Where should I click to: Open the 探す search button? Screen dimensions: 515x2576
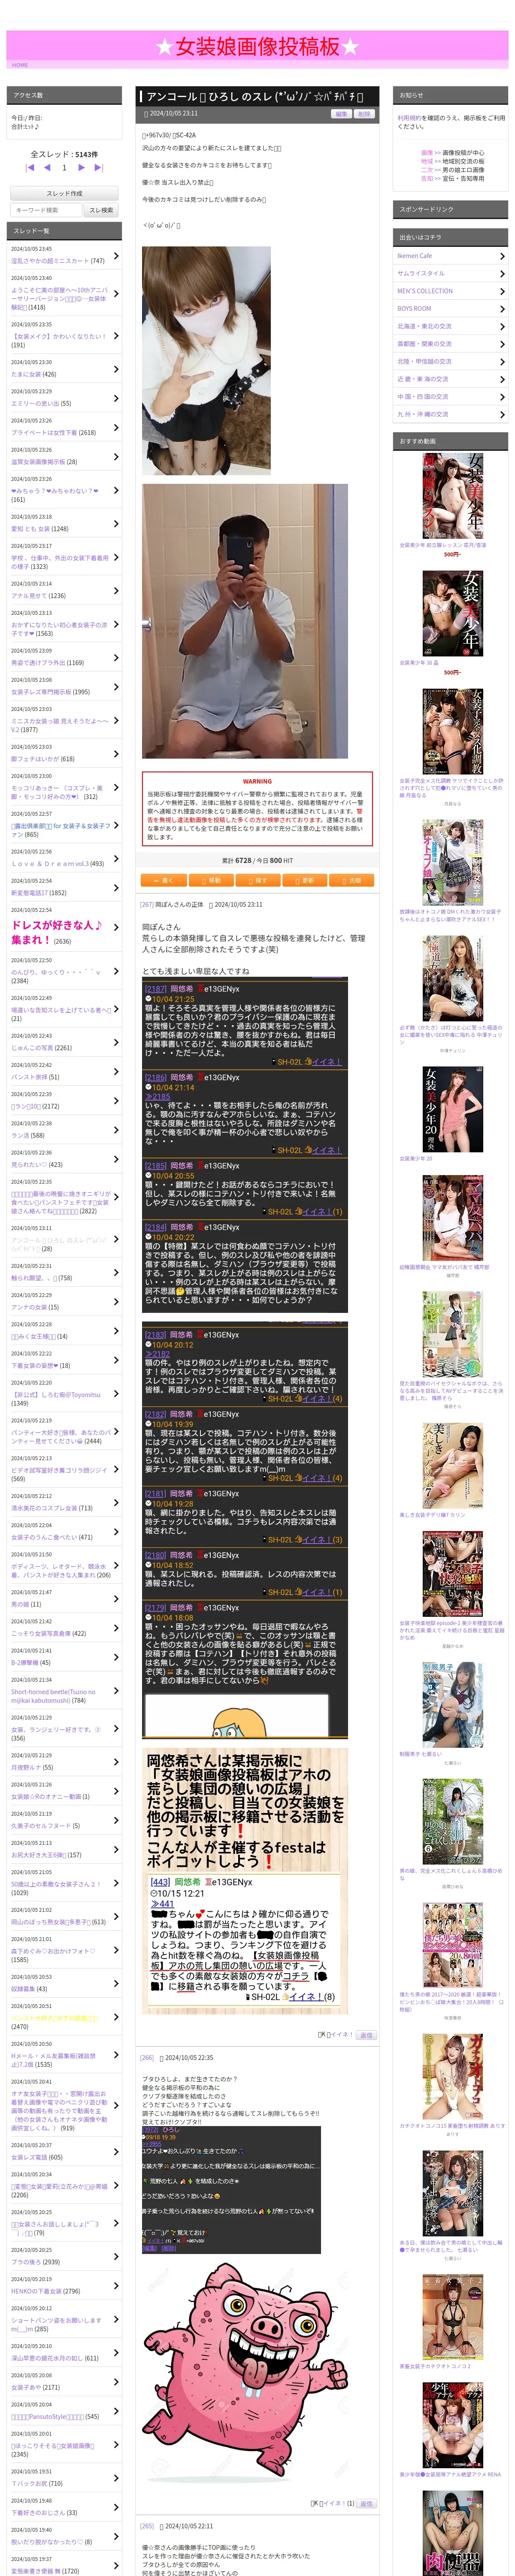pyautogui.click(x=257, y=880)
